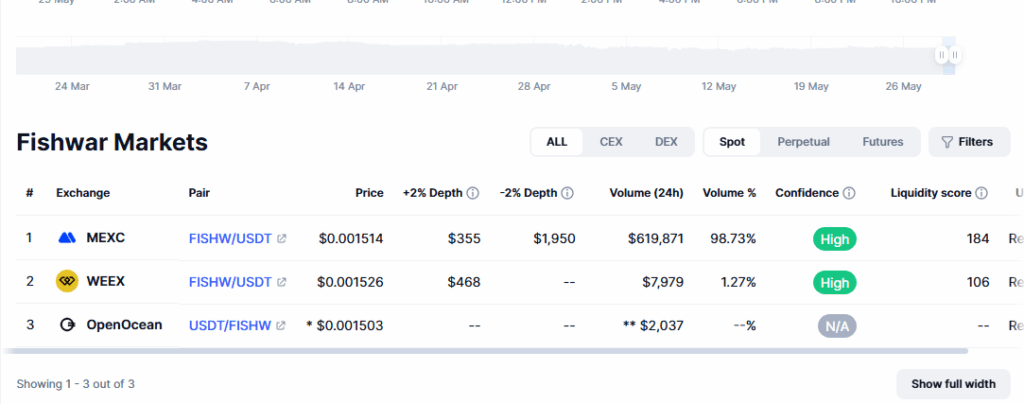The height and width of the screenshot is (404, 1024).
Task: Click the 24 Mar date on timeline
Action: [x=72, y=86]
